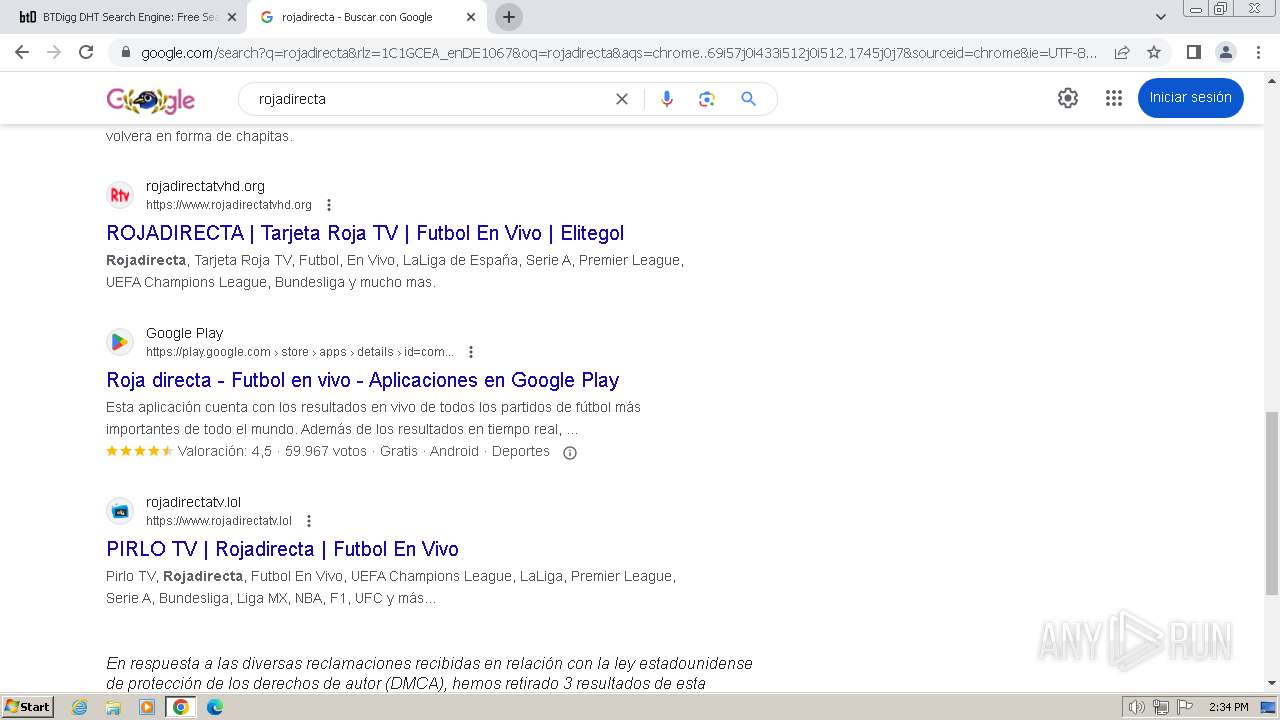Image resolution: width=1280 pixels, height=720 pixels.
Task: Open the Chrome three-dot menu
Action: 1257,53
